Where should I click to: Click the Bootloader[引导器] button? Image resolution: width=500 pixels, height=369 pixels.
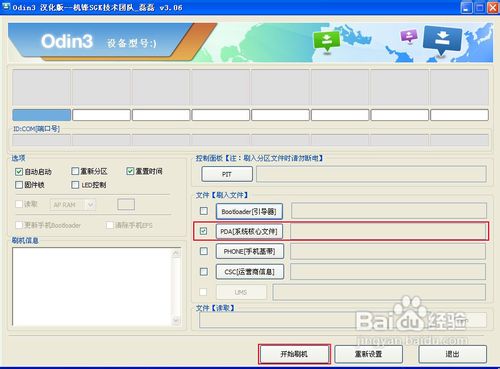coord(249,211)
